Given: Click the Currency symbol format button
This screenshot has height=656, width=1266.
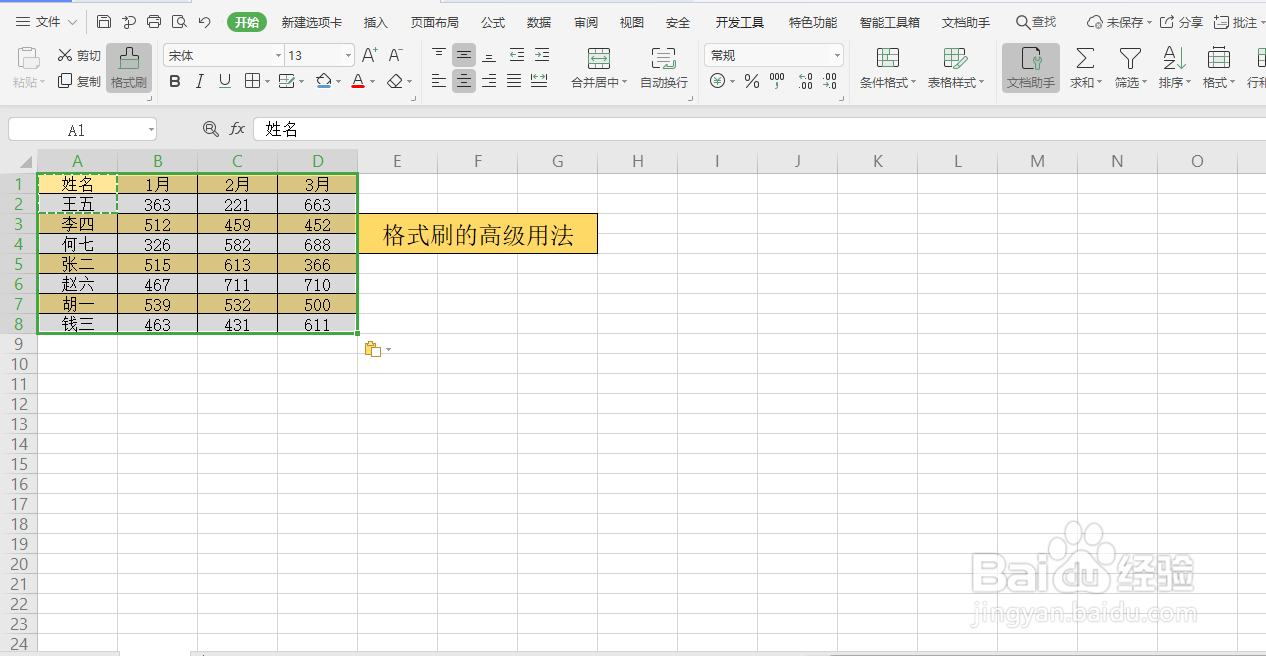Looking at the screenshot, I should pyautogui.click(x=718, y=81).
